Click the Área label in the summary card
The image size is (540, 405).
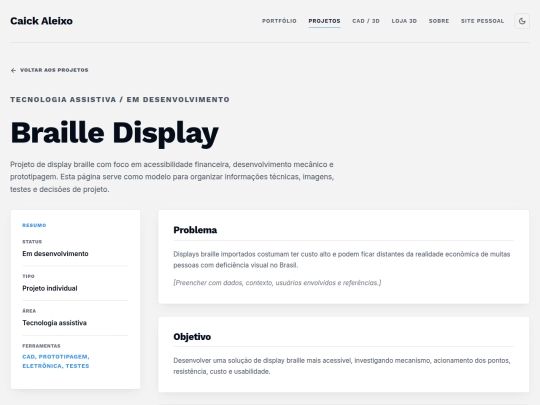pos(29,311)
